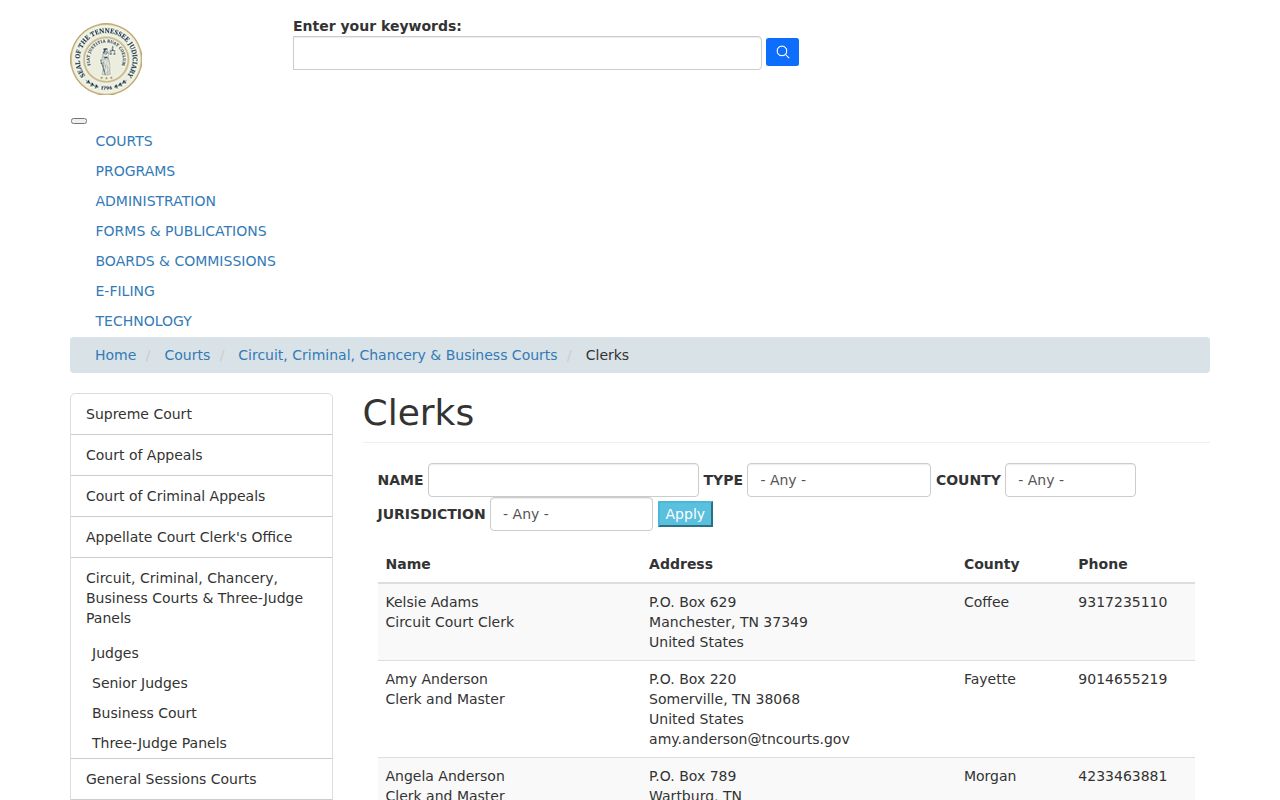Open the Senior Judges sidebar sublink

coord(140,683)
